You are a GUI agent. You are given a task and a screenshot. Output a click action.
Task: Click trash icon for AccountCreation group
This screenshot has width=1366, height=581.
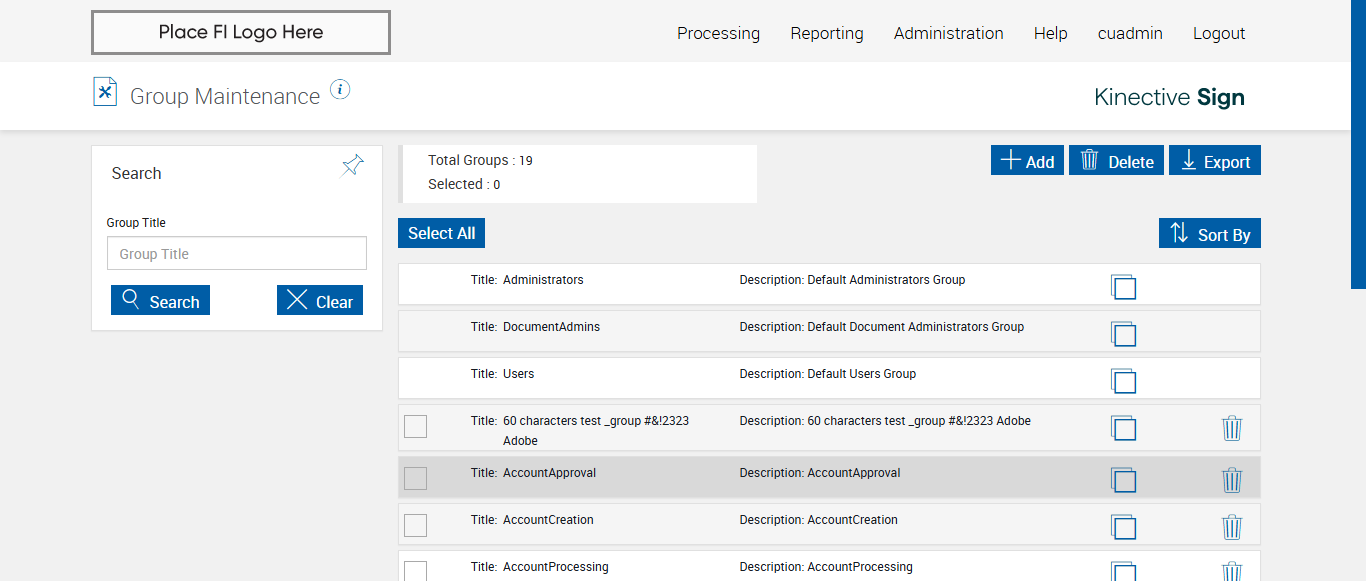pos(1232,527)
